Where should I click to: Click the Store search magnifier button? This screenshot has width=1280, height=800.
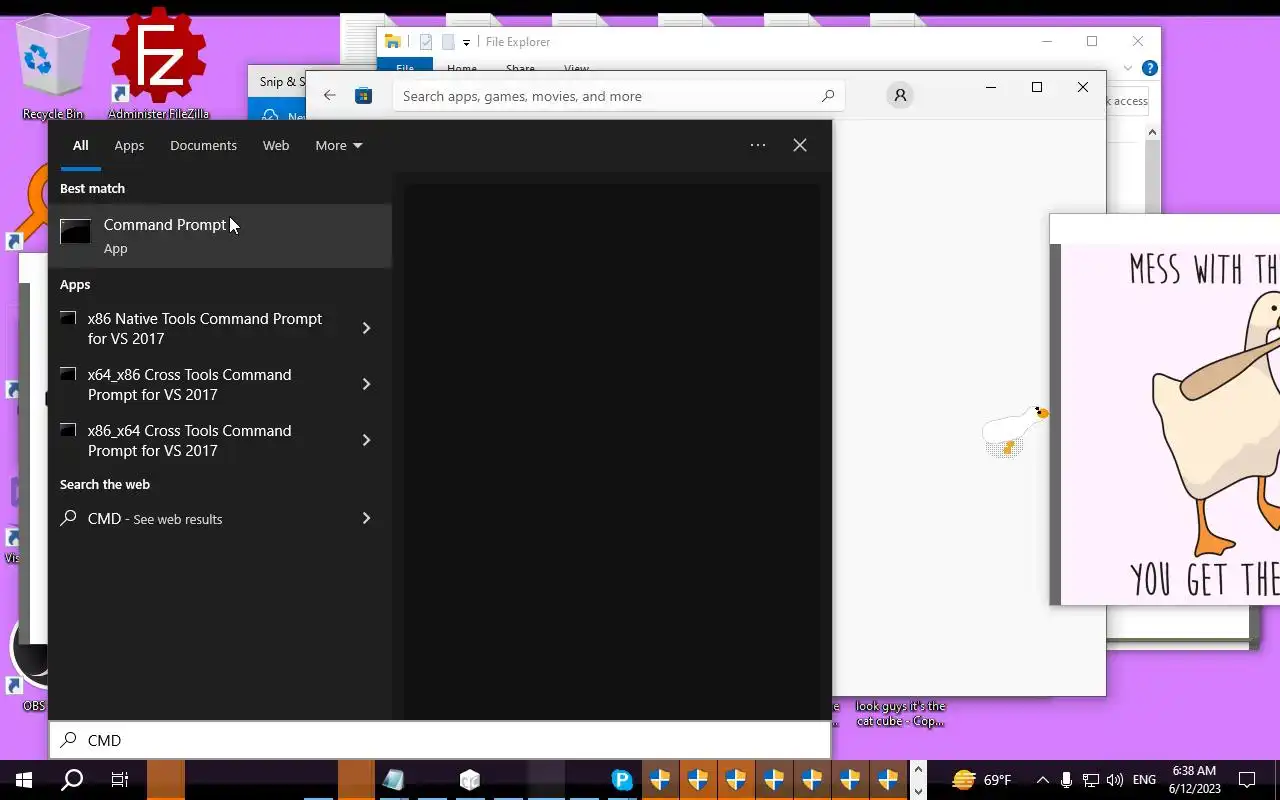tap(827, 96)
